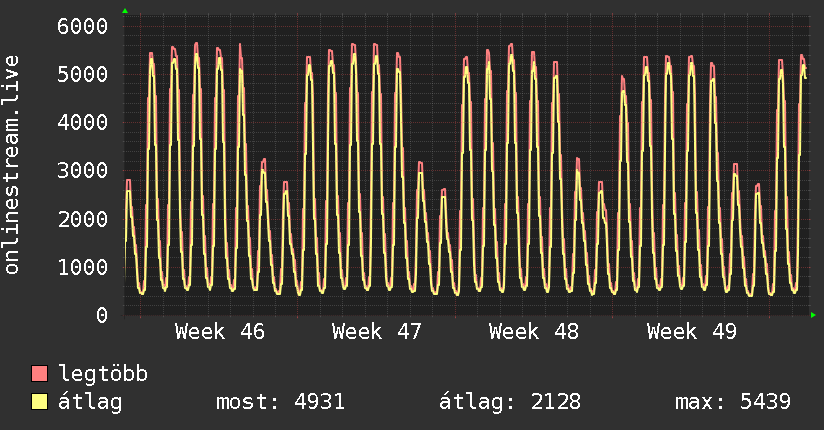Click the pink legtöbb legend swatch
Viewport: 824px width, 430px height.
39,373
